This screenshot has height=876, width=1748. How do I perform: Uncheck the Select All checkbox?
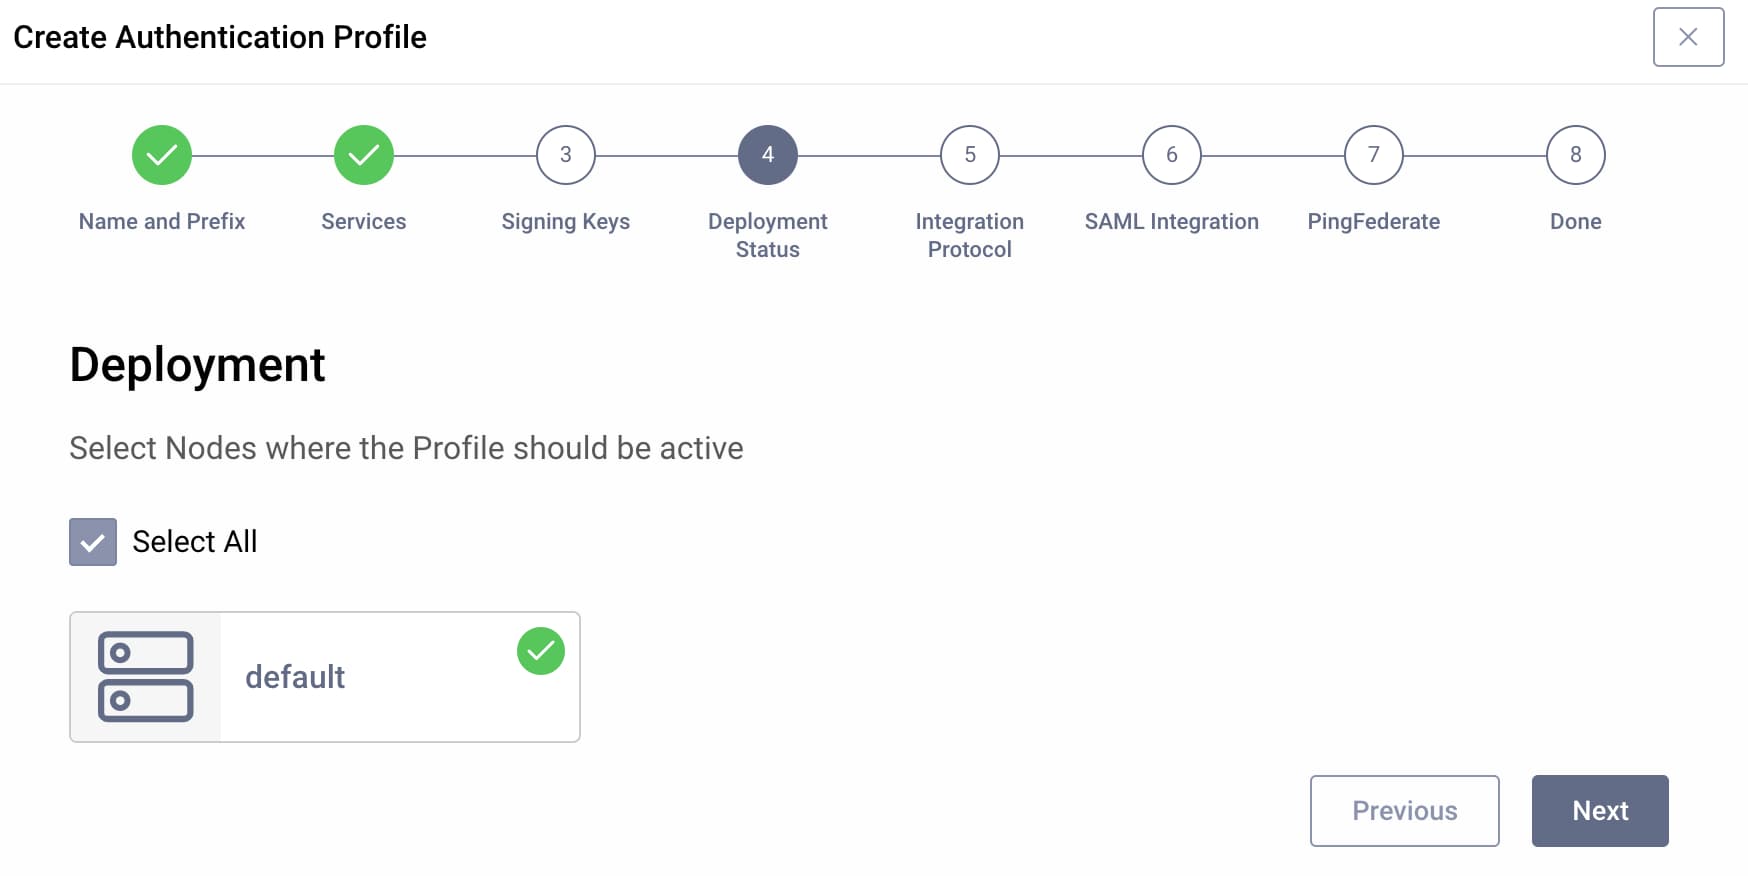pyautogui.click(x=92, y=541)
